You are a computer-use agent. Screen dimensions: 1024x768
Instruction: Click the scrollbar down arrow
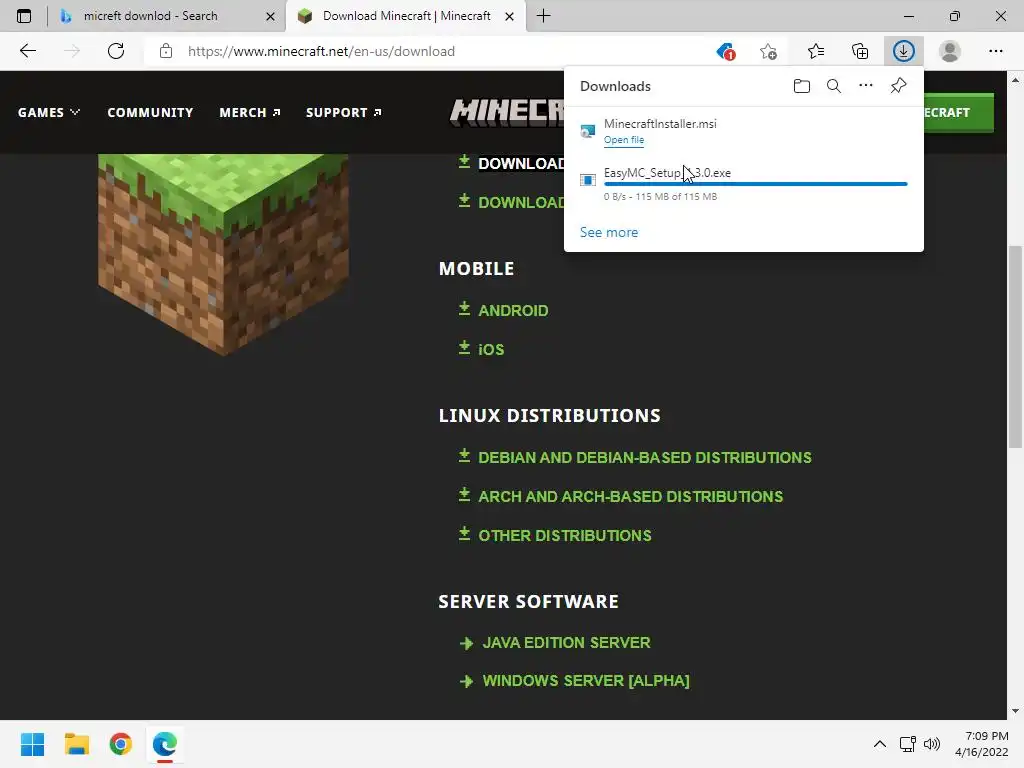pos(1015,711)
